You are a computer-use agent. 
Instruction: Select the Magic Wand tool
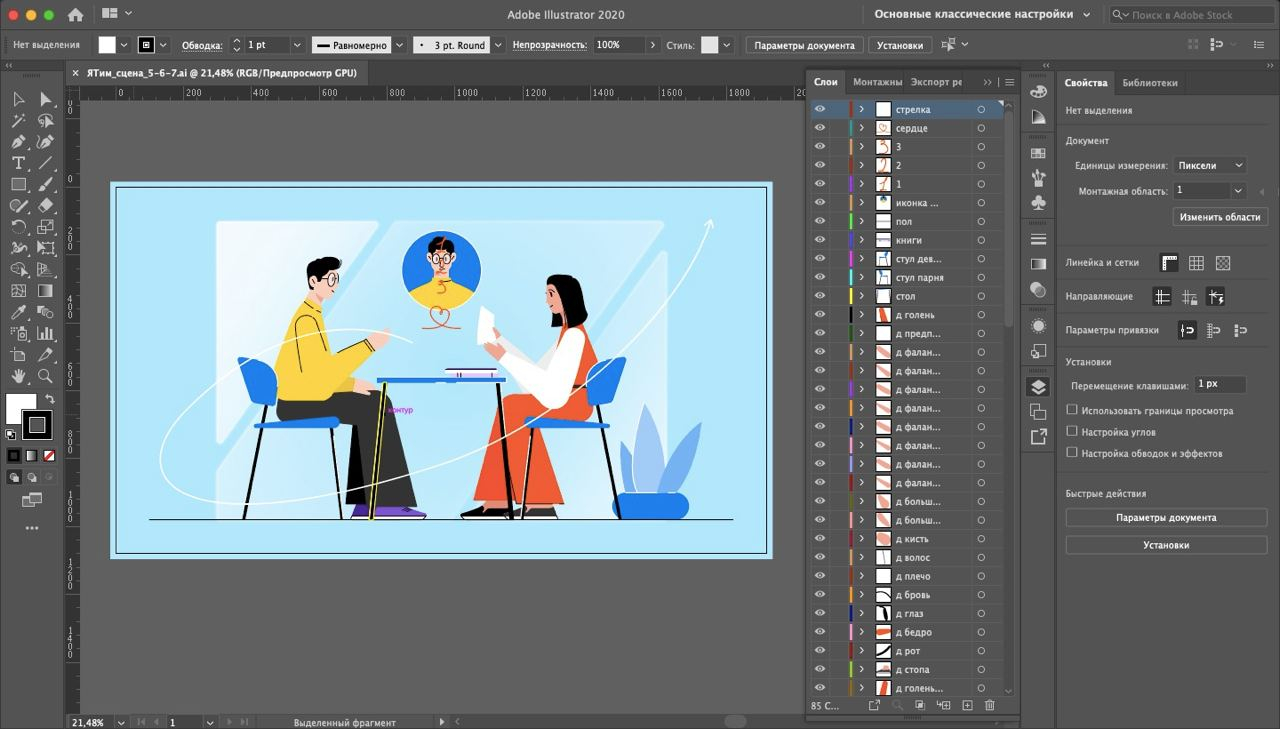pos(18,120)
